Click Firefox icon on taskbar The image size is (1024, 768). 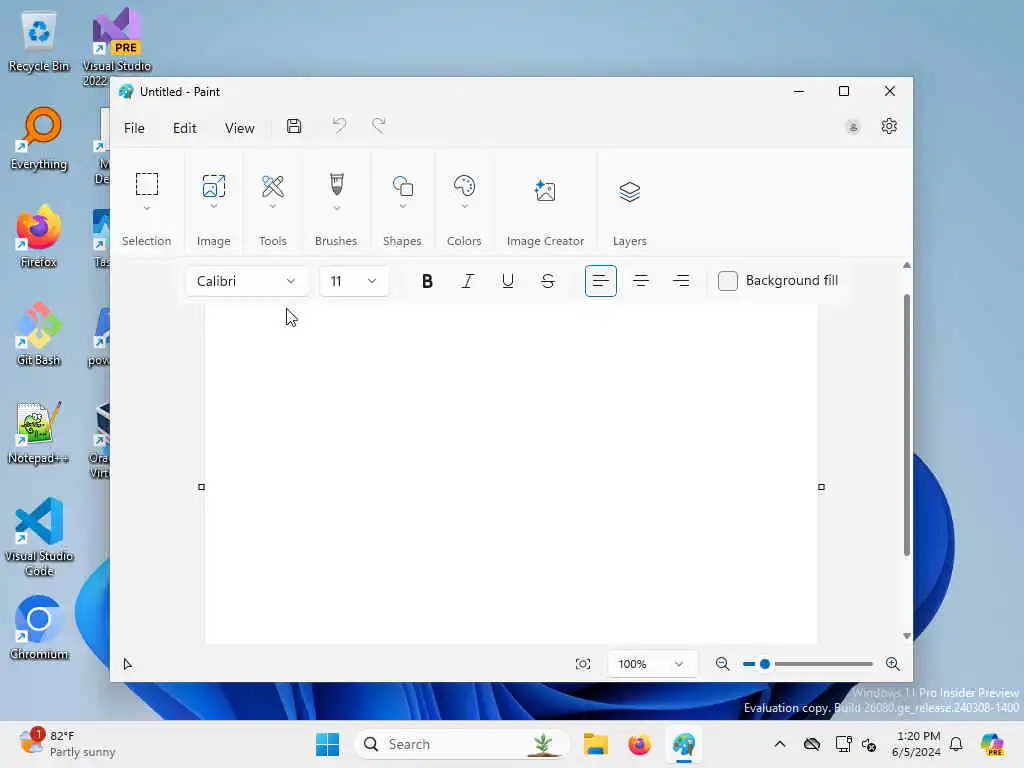(x=639, y=744)
